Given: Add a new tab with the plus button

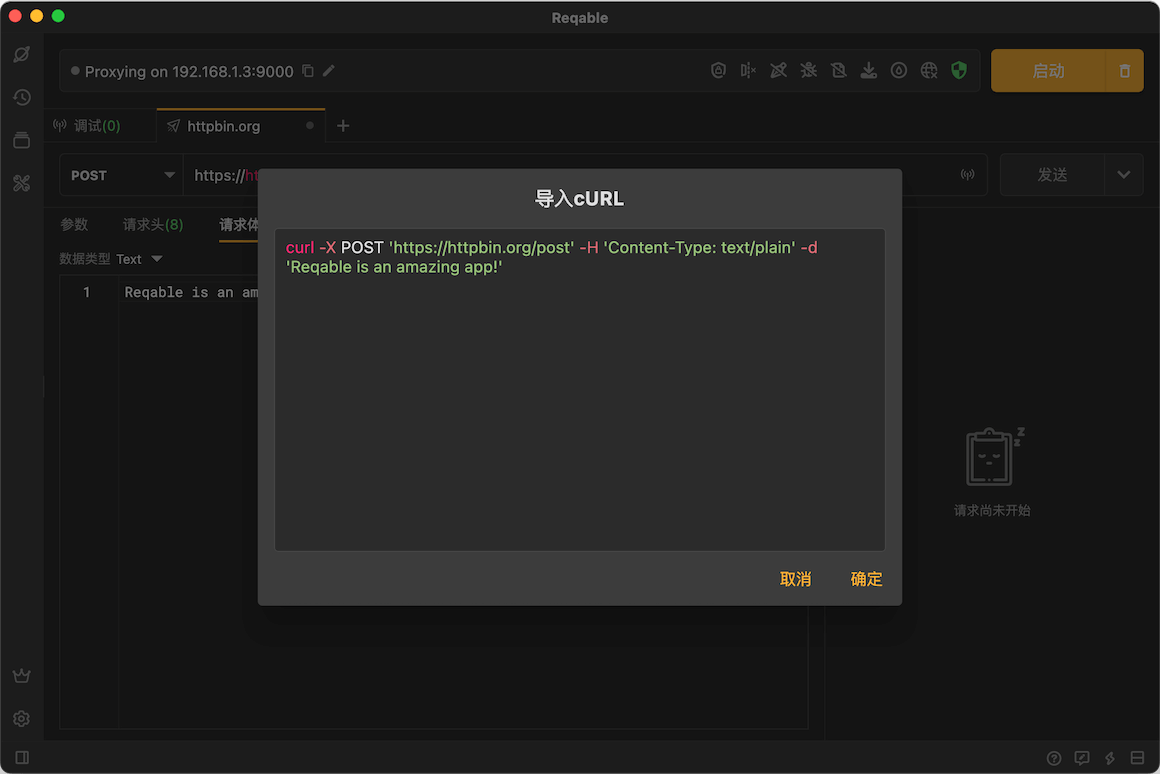Looking at the screenshot, I should tap(343, 126).
